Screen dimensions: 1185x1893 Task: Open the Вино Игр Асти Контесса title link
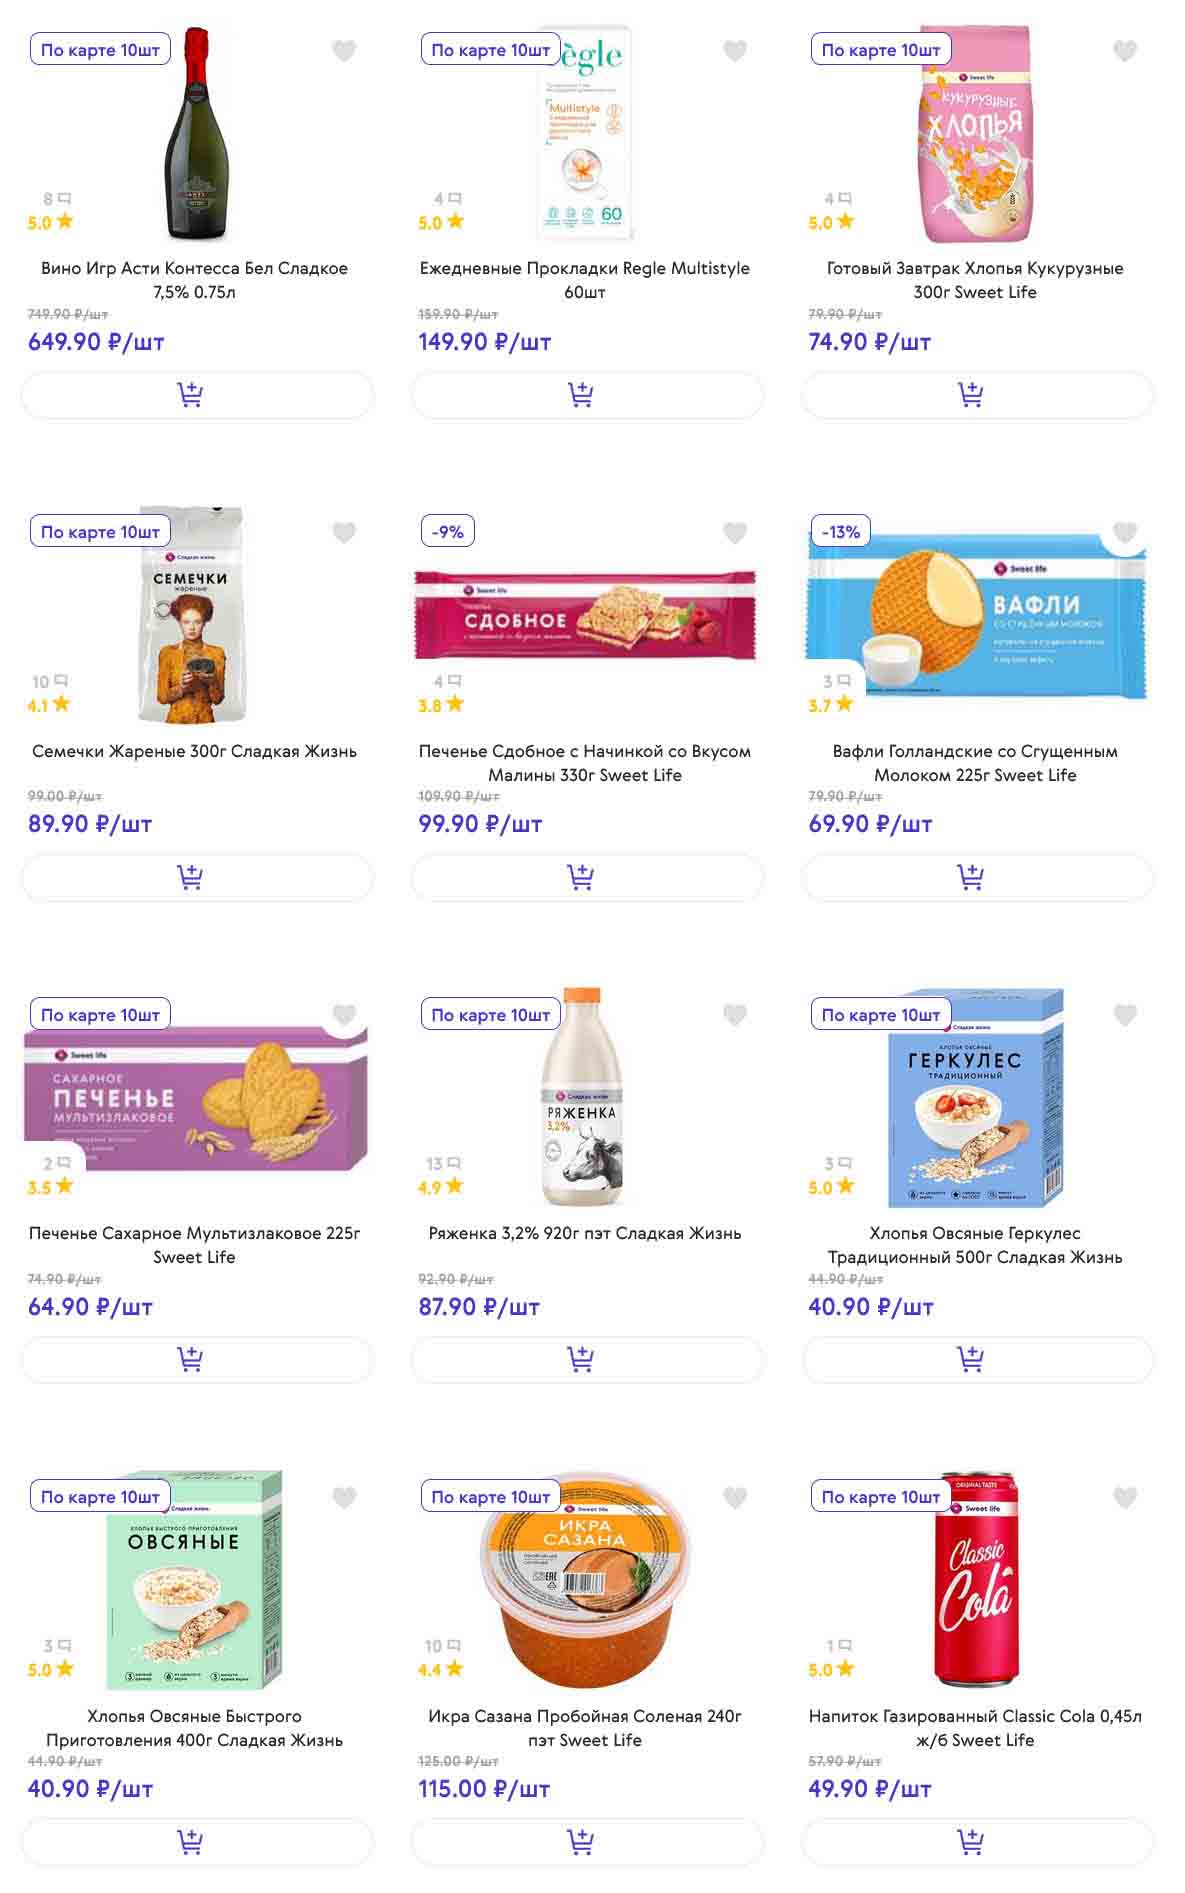[x=195, y=280]
